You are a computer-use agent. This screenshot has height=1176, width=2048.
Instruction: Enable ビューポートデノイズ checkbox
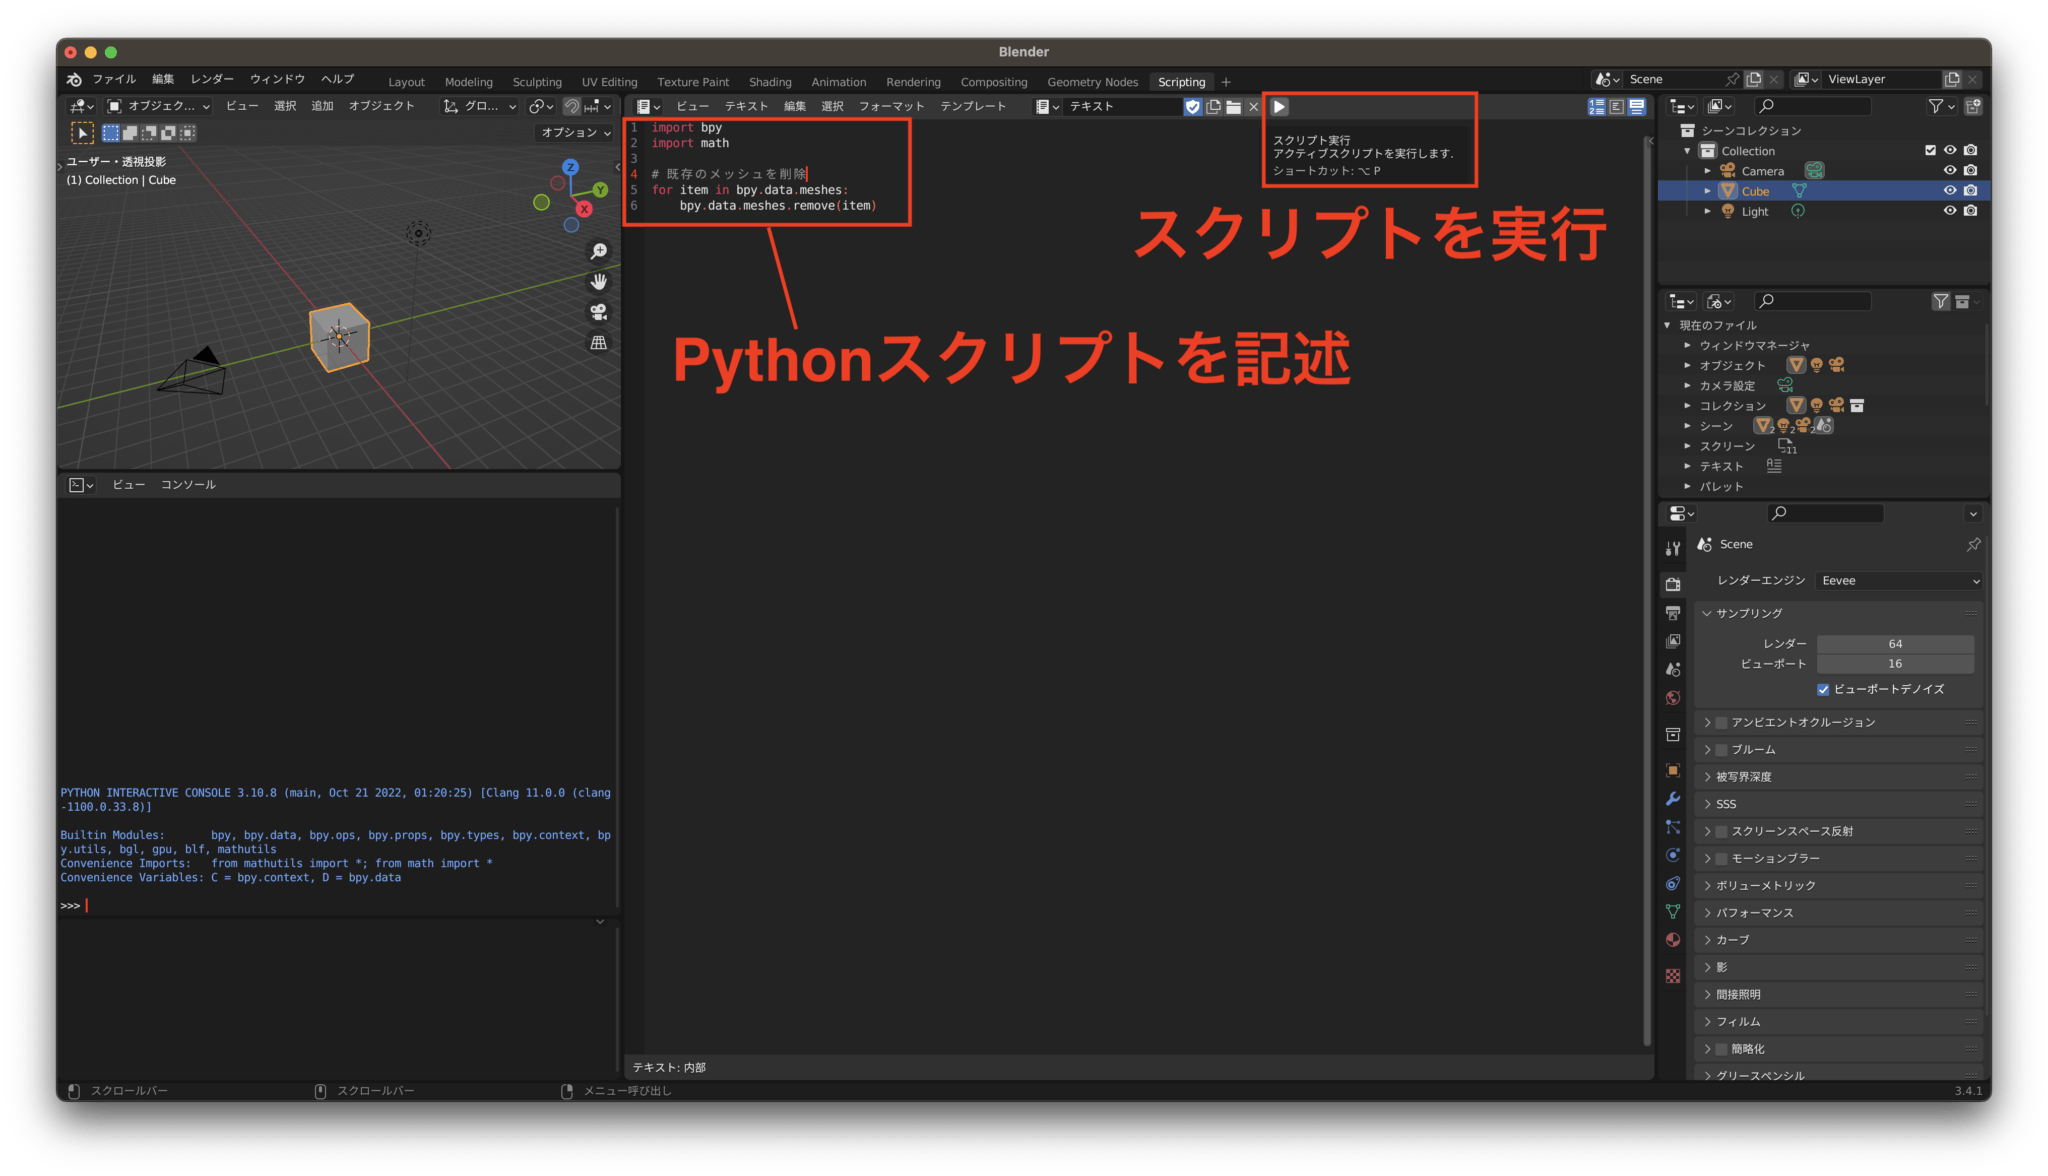1823,689
